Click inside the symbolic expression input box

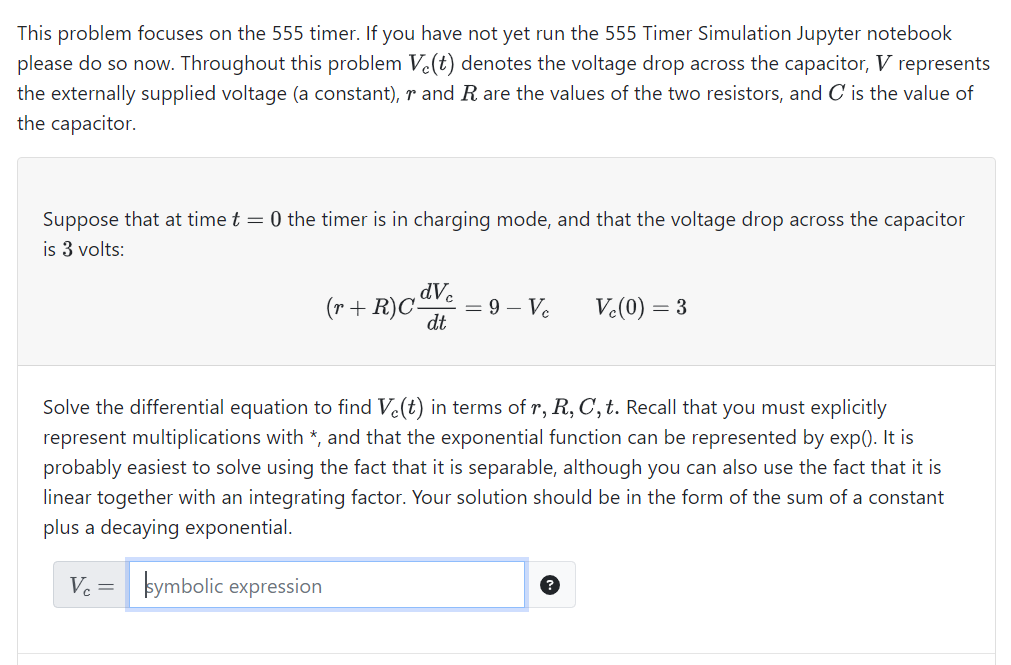click(x=327, y=584)
